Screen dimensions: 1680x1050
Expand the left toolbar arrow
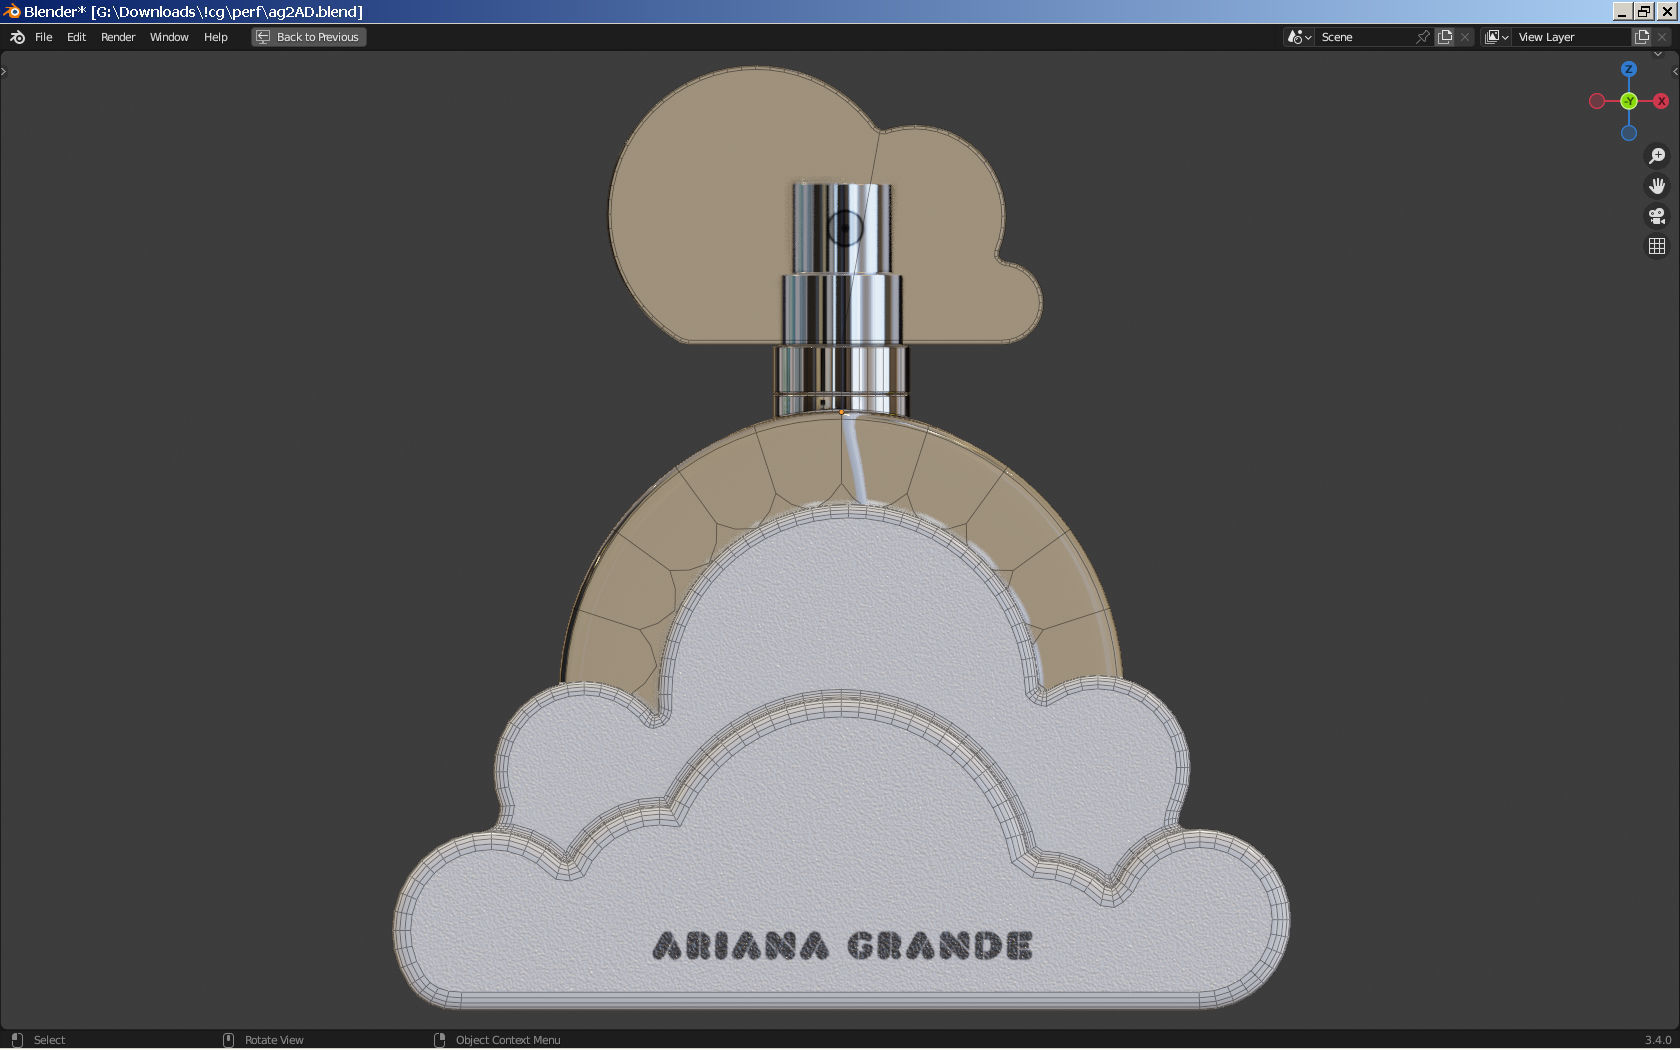(x=4, y=71)
